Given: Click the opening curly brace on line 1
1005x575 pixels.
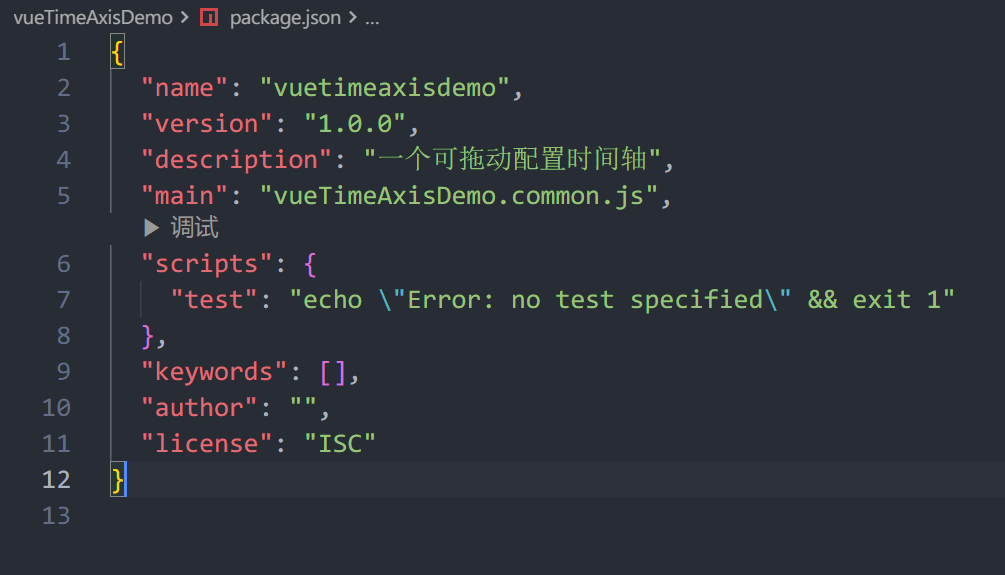Looking at the screenshot, I should click(117, 52).
